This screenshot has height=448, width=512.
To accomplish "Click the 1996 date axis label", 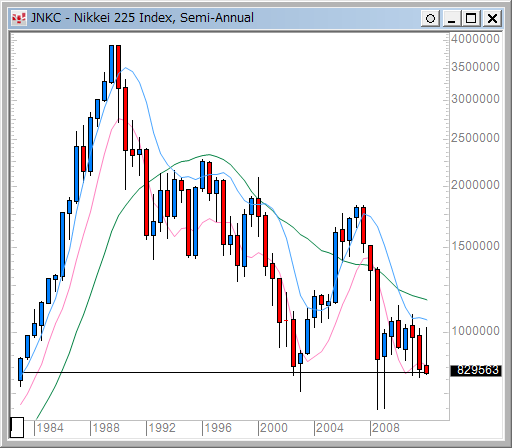I will tap(218, 428).
